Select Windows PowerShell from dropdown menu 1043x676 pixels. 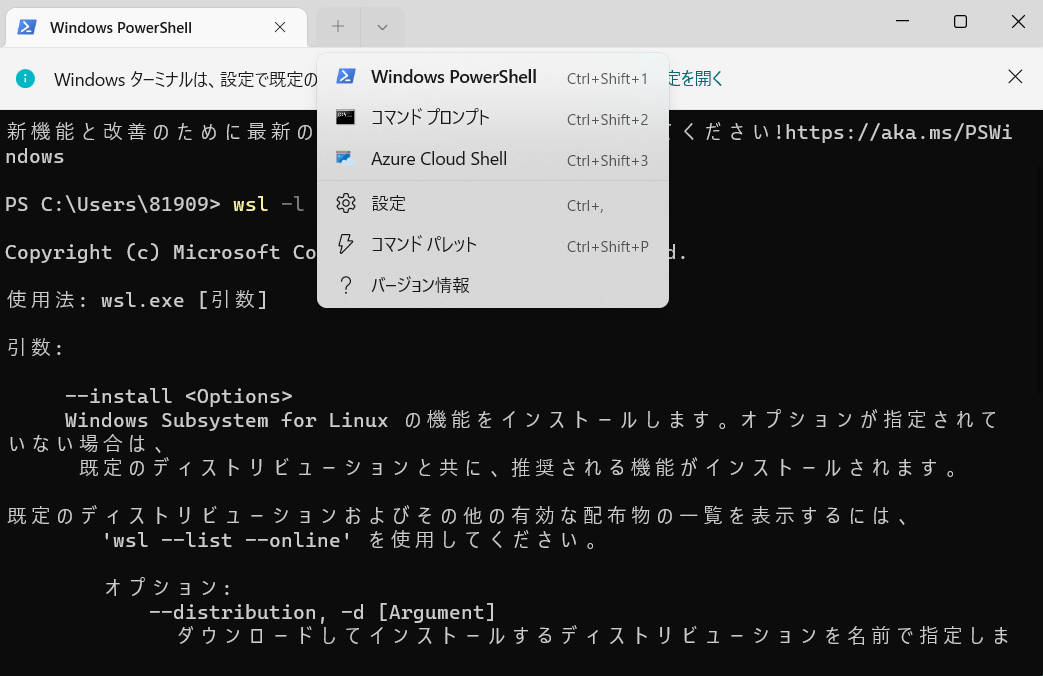[x=493, y=77]
